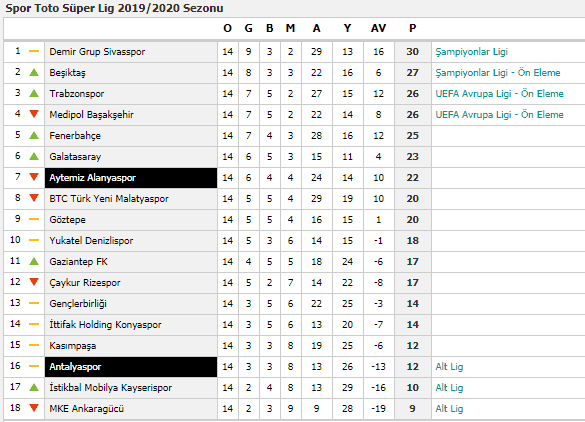This screenshot has width=585, height=422.
Task: Select Fenerbahçe team name
Action: click(x=75, y=136)
